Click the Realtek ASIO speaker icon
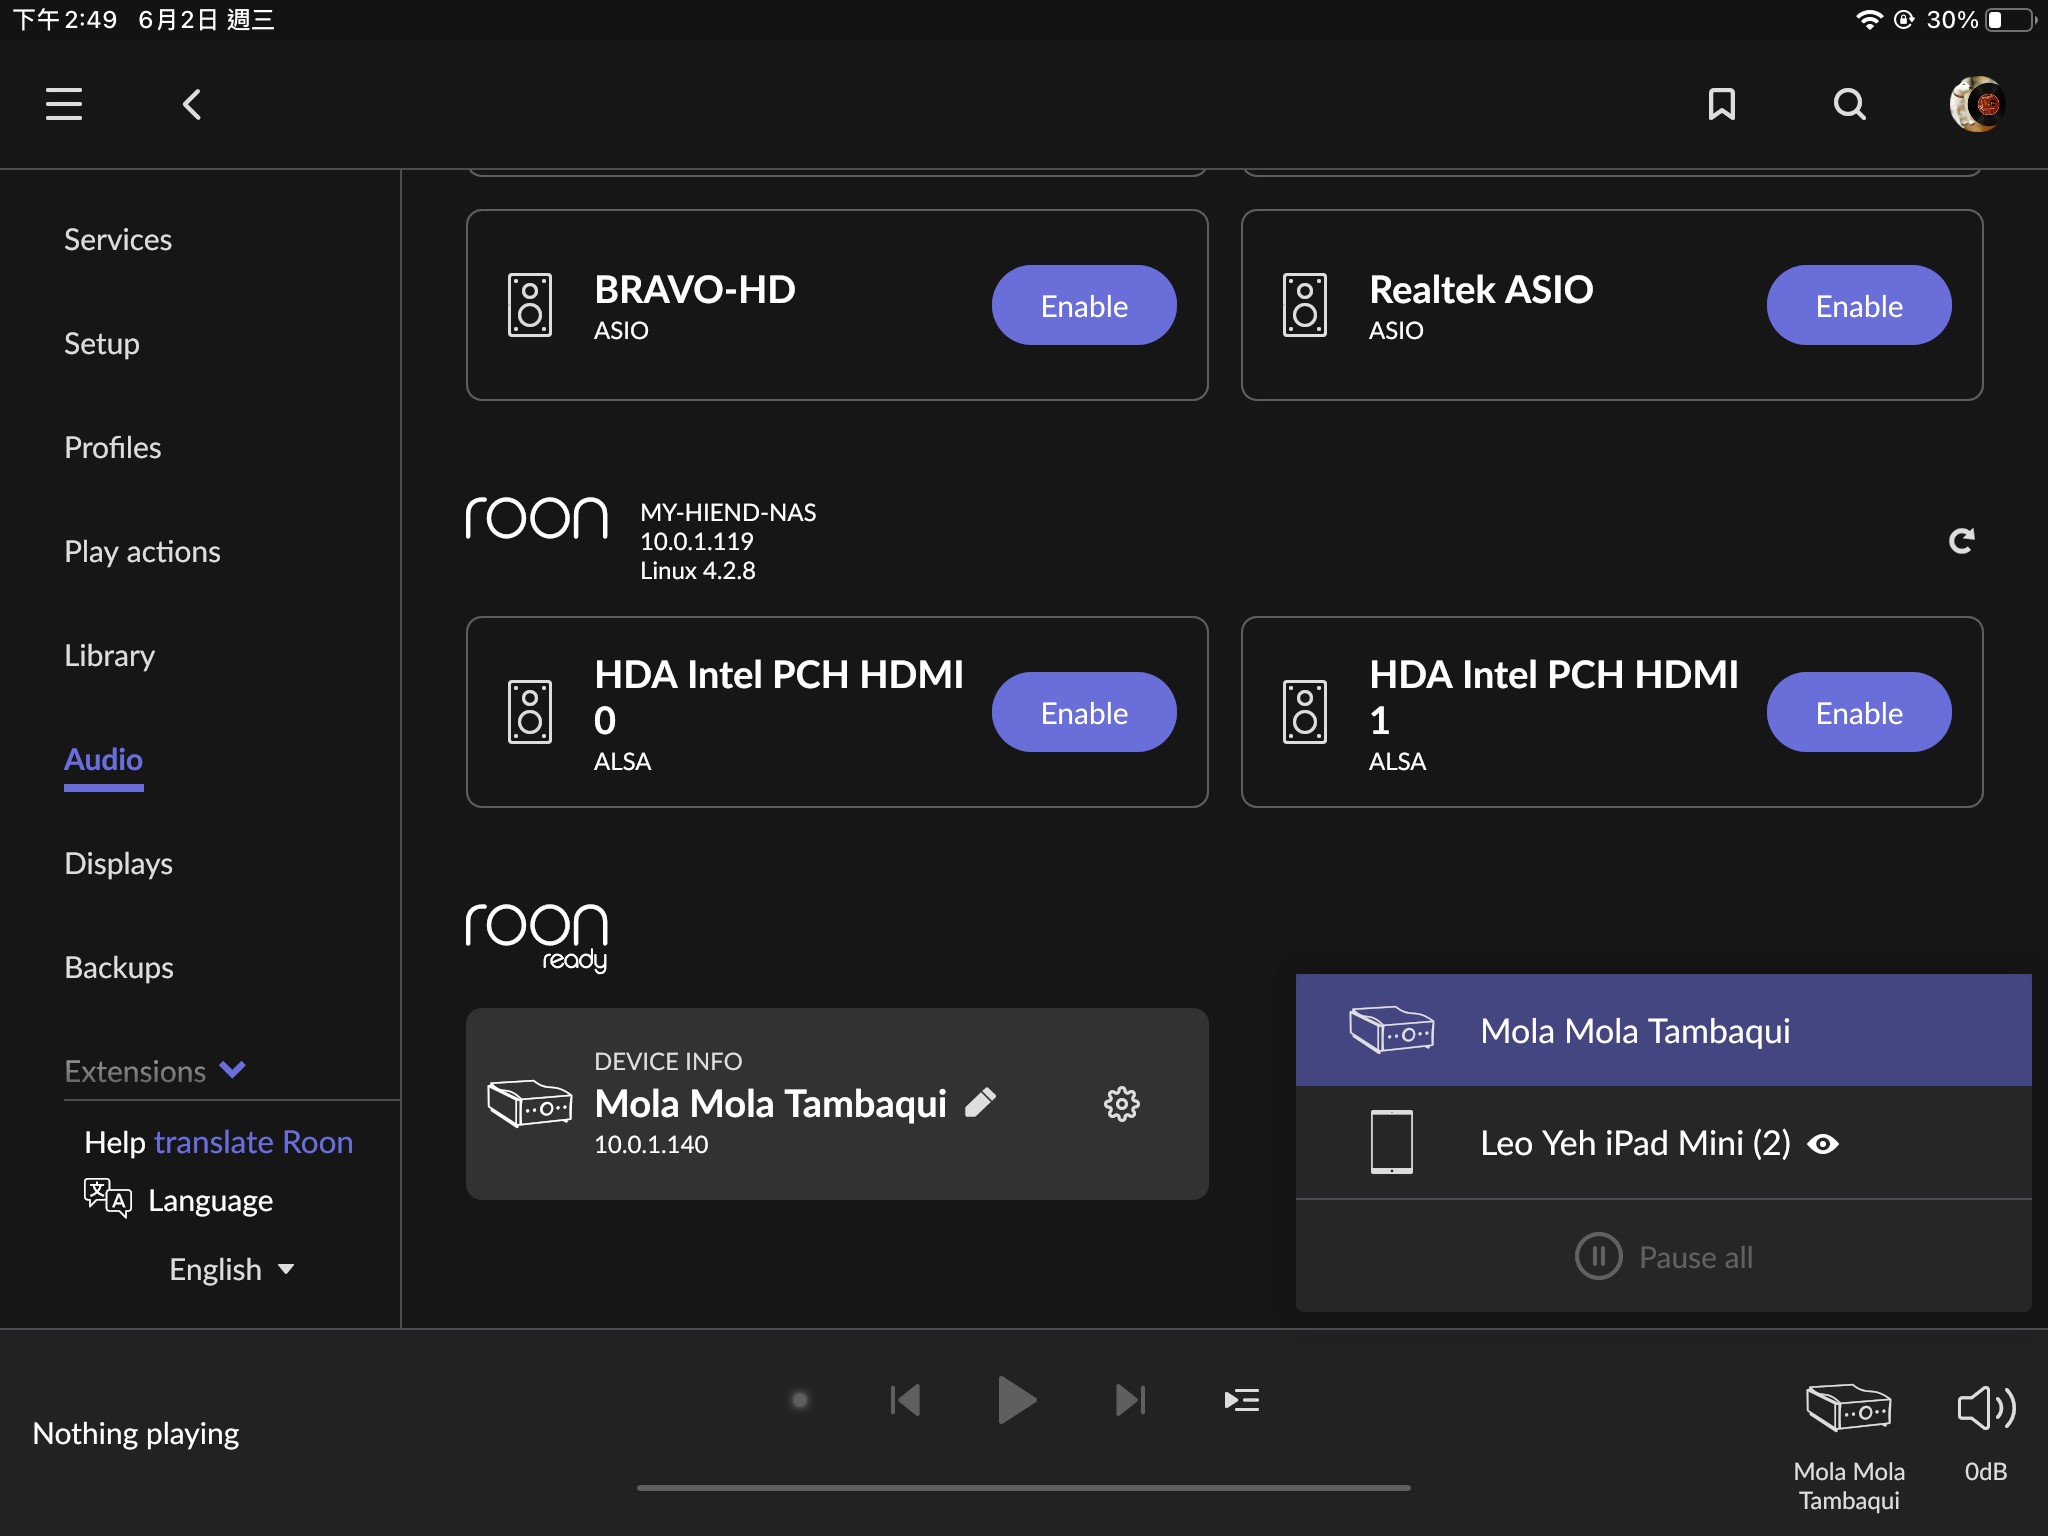 pos(1305,305)
